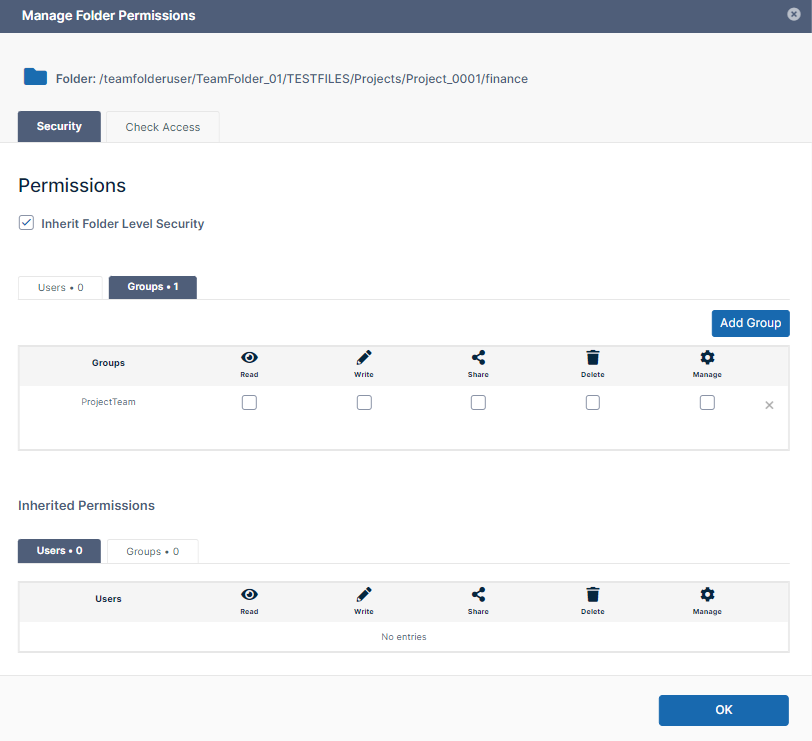Remove ProjectTeam group with the X icon
812x741 pixels.
click(769, 405)
